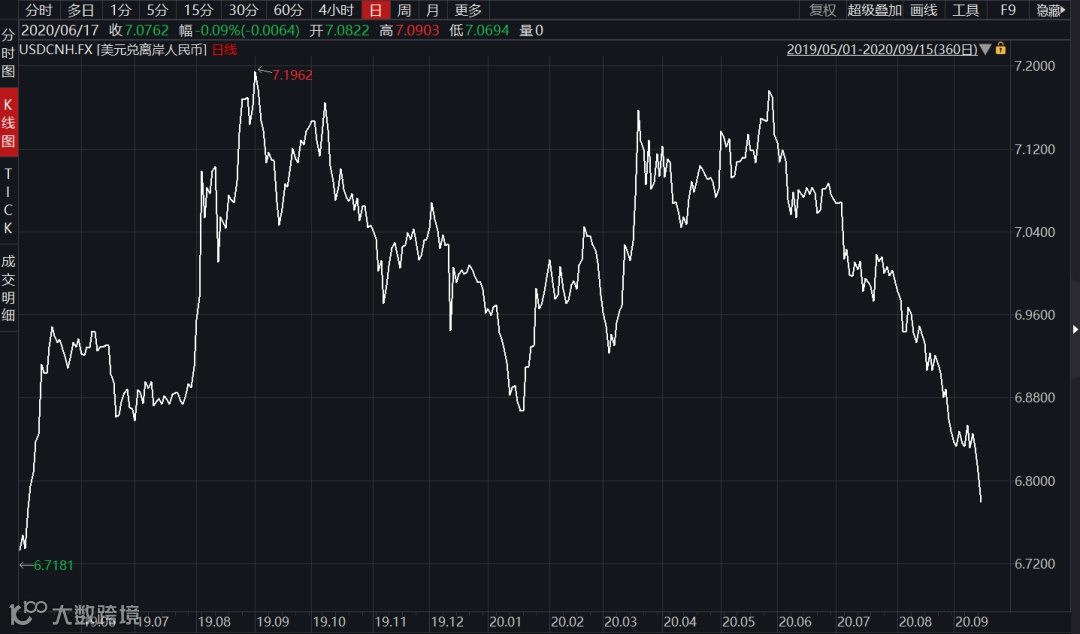Click the 20.06 date axis label

795,622
